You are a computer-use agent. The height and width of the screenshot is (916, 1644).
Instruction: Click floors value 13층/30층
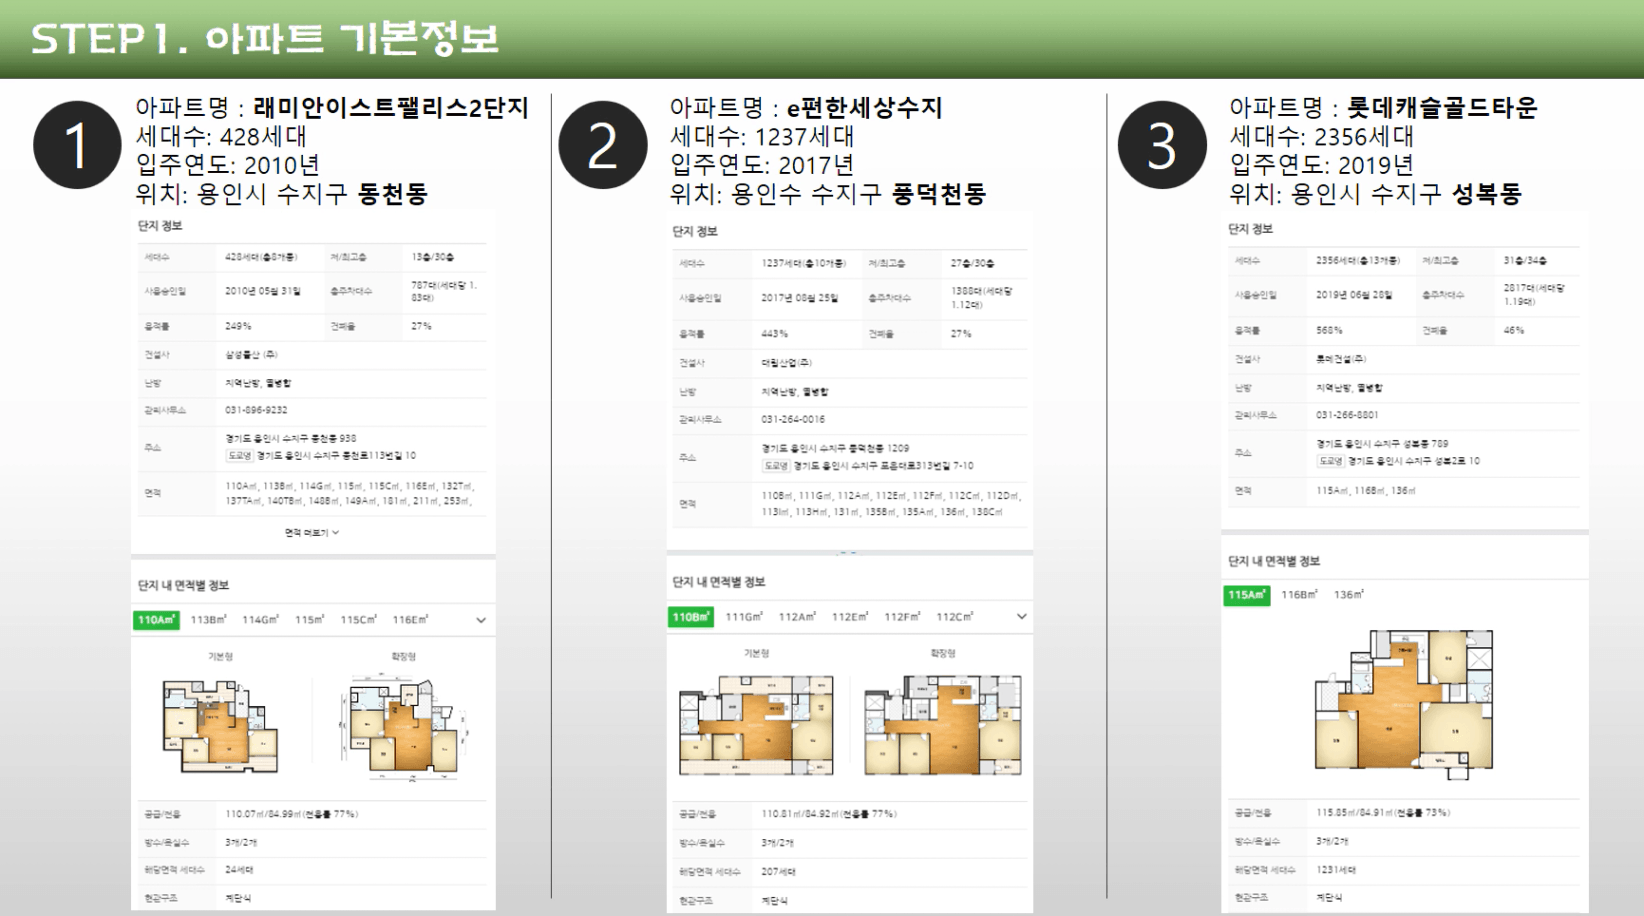pos(432,257)
